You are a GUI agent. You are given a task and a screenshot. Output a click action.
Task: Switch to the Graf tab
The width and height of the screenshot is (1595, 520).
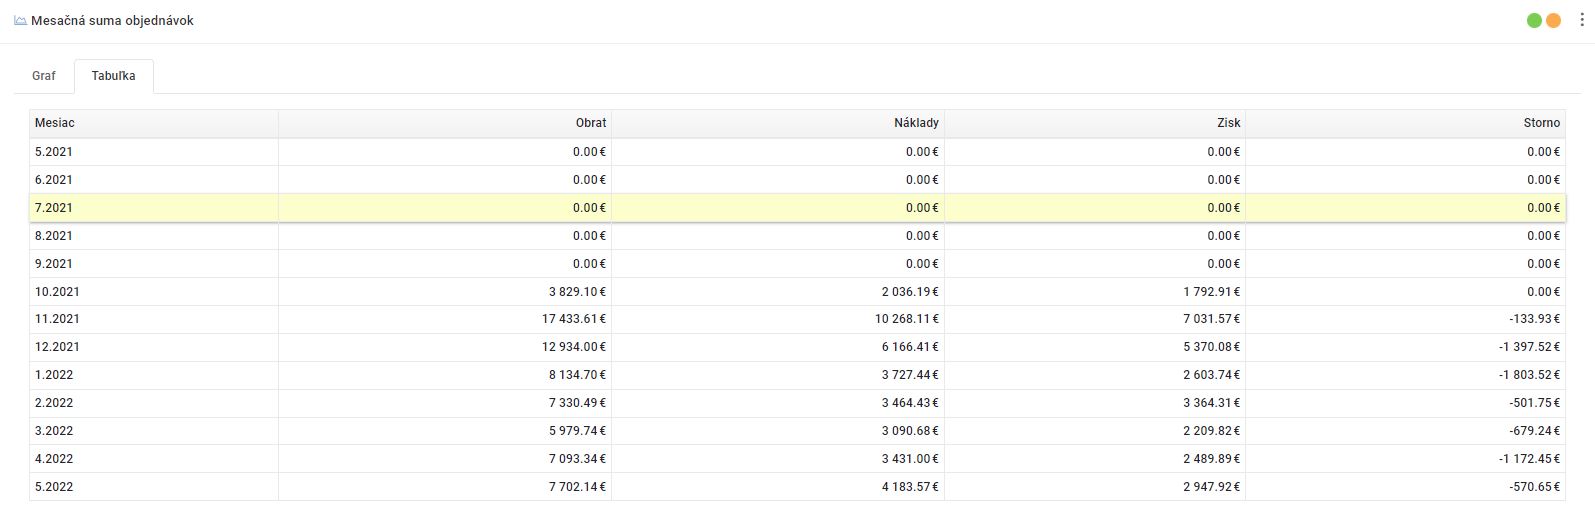click(44, 76)
